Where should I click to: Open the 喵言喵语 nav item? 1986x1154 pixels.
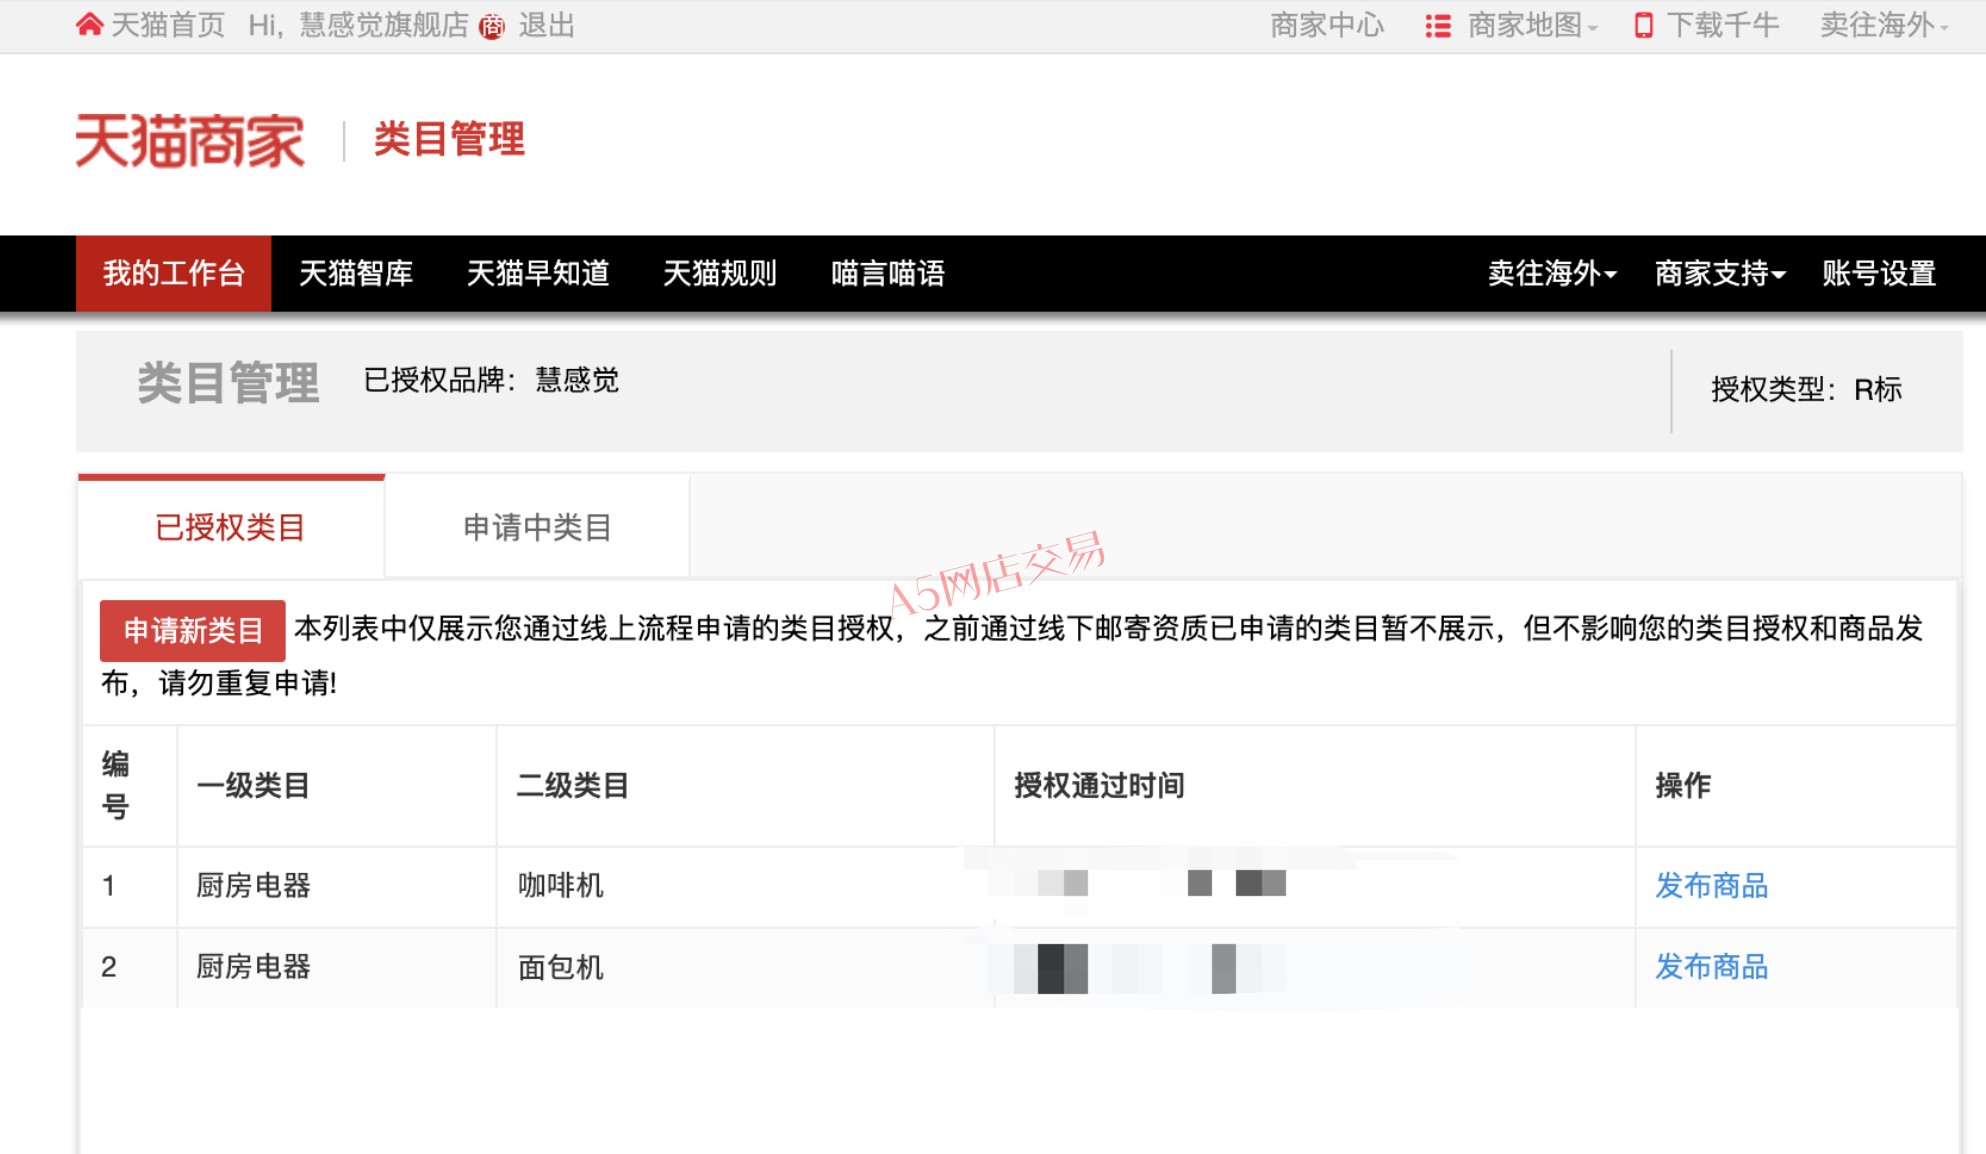coord(888,273)
